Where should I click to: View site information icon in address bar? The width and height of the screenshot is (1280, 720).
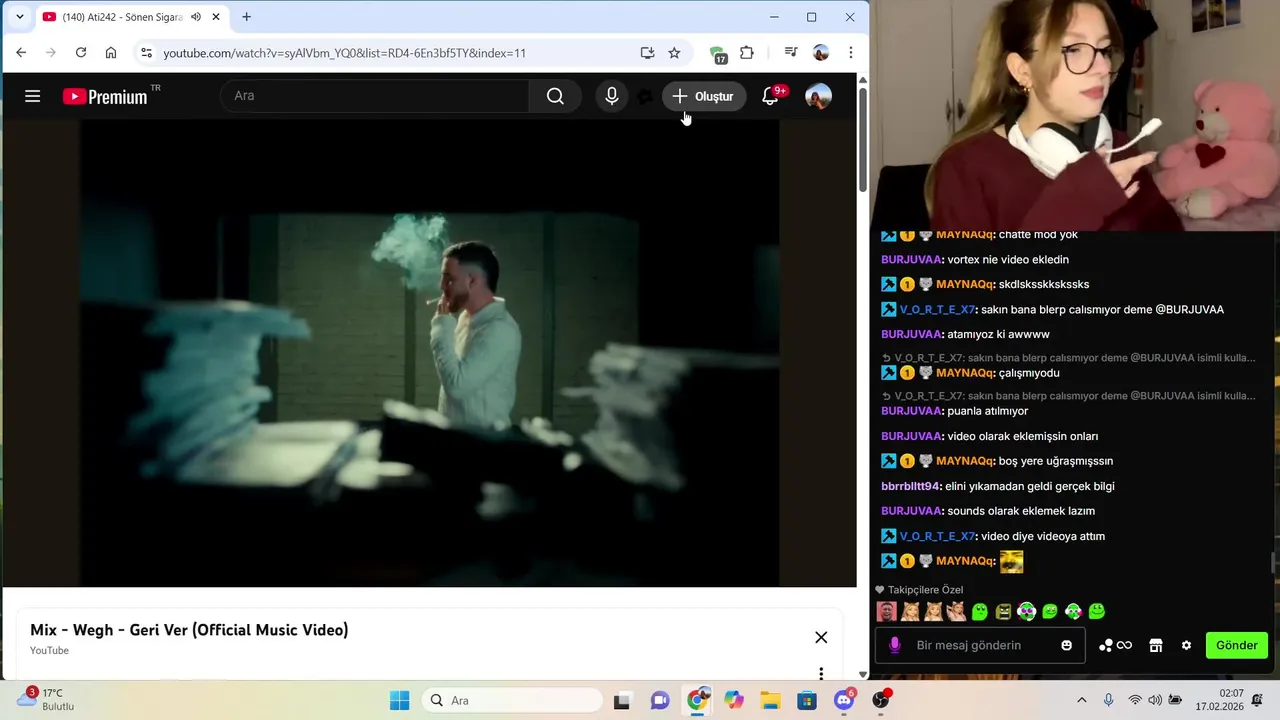(146, 53)
